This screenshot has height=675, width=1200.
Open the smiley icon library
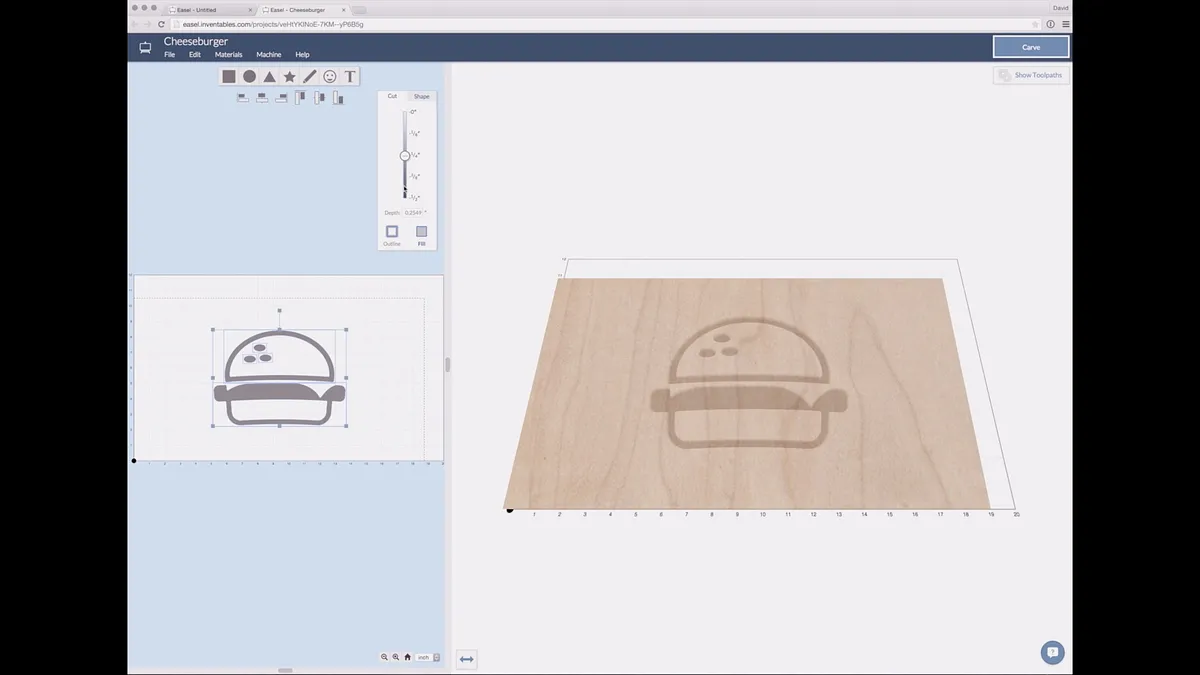(x=330, y=77)
